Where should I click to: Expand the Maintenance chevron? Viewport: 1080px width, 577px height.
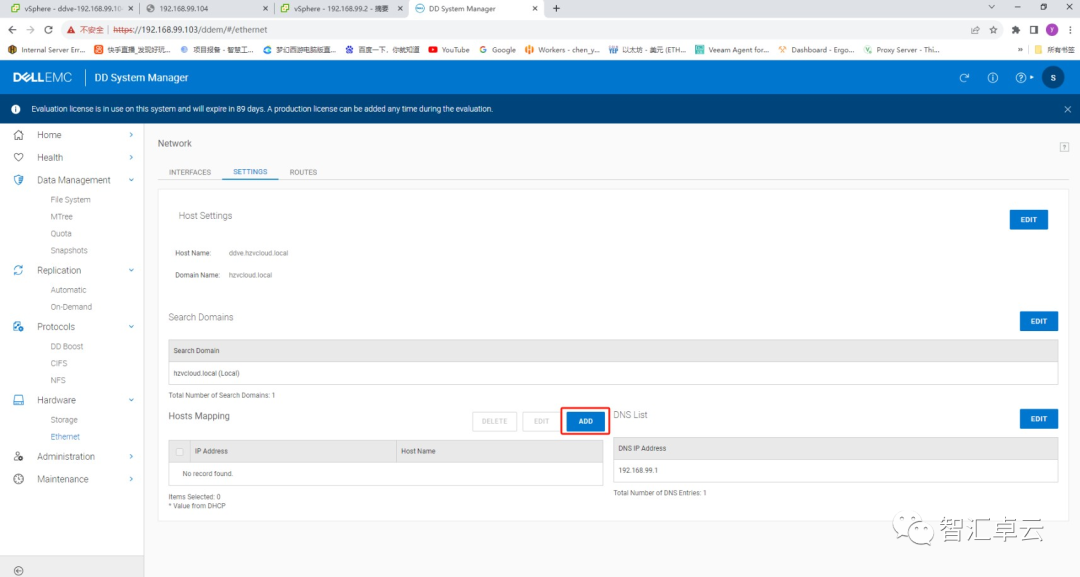pos(131,479)
